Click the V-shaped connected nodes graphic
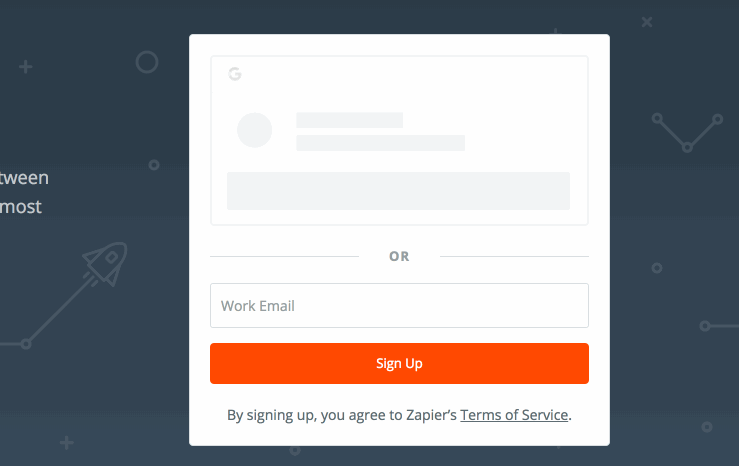Image resolution: width=739 pixels, height=466 pixels. click(687, 132)
